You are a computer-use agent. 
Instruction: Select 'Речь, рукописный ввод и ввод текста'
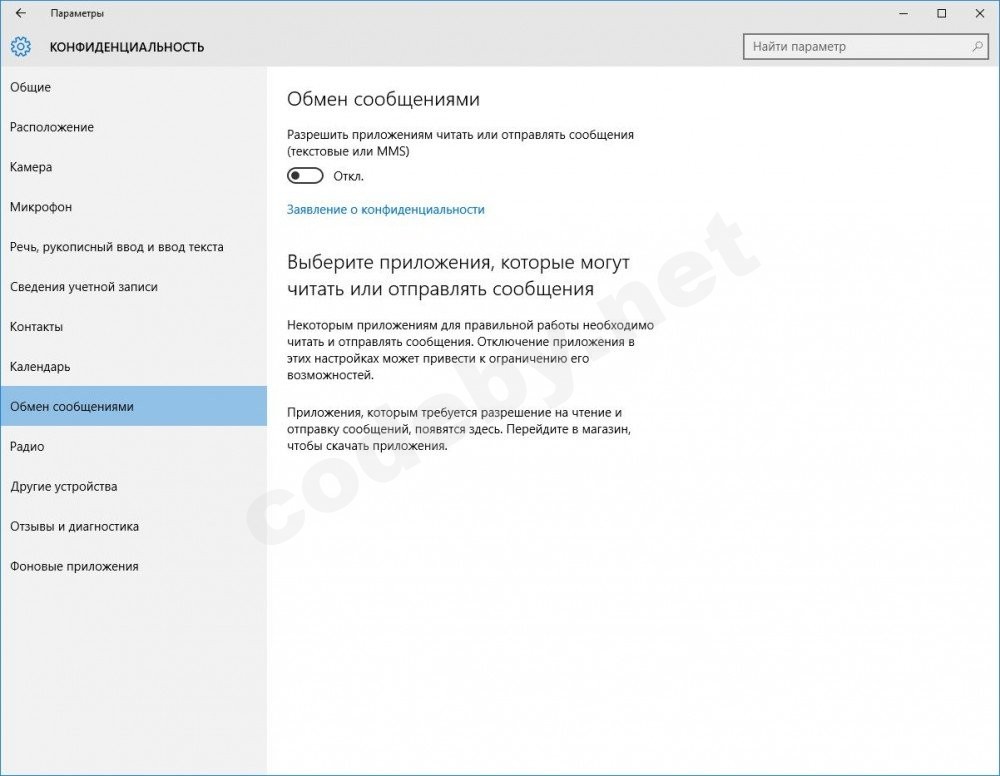tap(133, 247)
